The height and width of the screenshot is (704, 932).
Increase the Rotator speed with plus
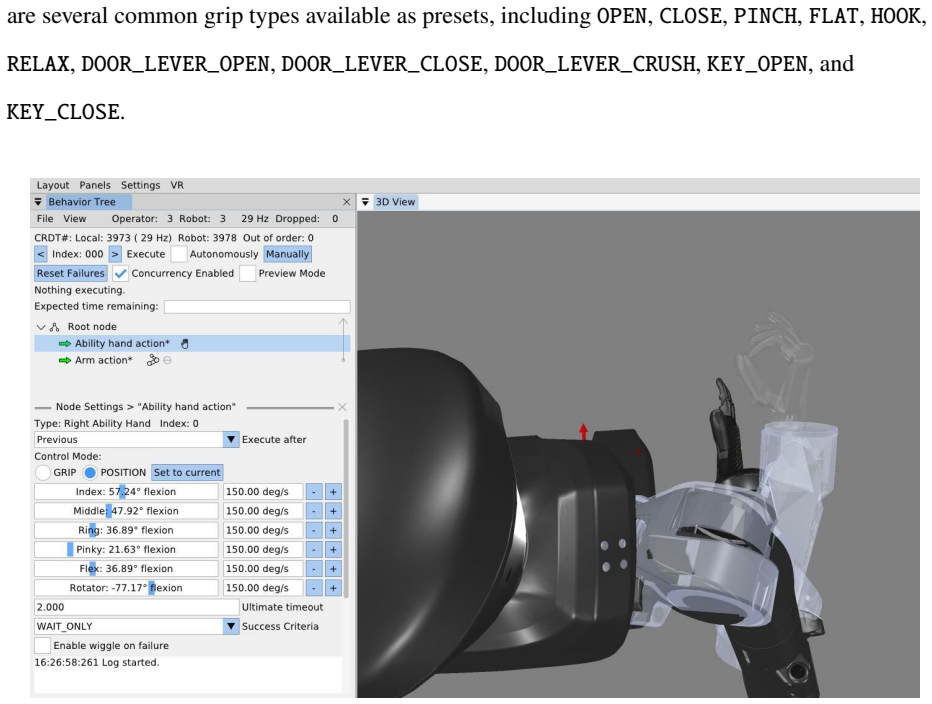[x=333, y=588]
